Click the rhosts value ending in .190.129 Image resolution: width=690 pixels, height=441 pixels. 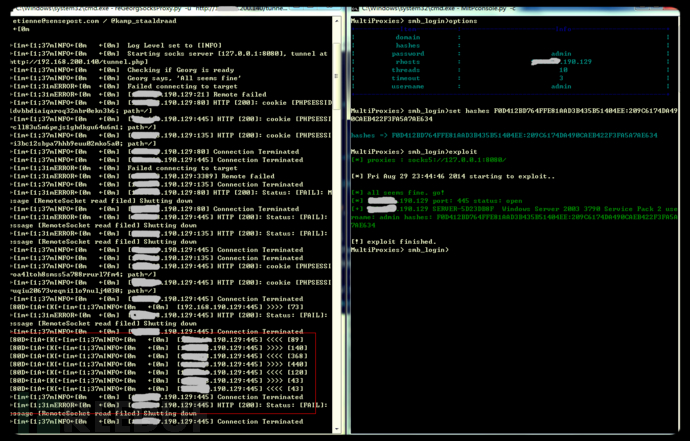[562, 62]
